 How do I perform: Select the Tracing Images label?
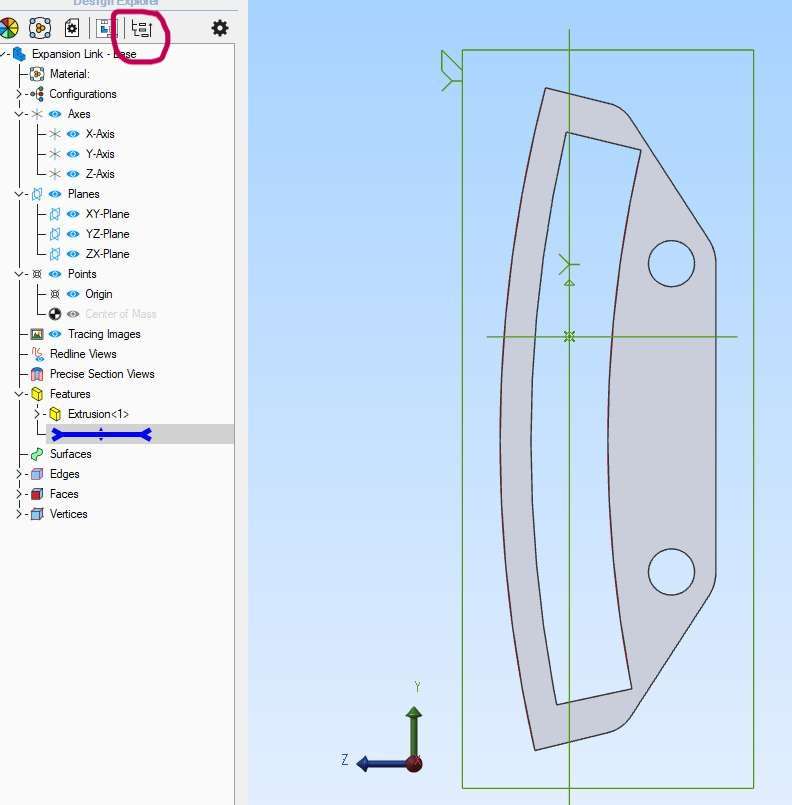pos(104,334)
